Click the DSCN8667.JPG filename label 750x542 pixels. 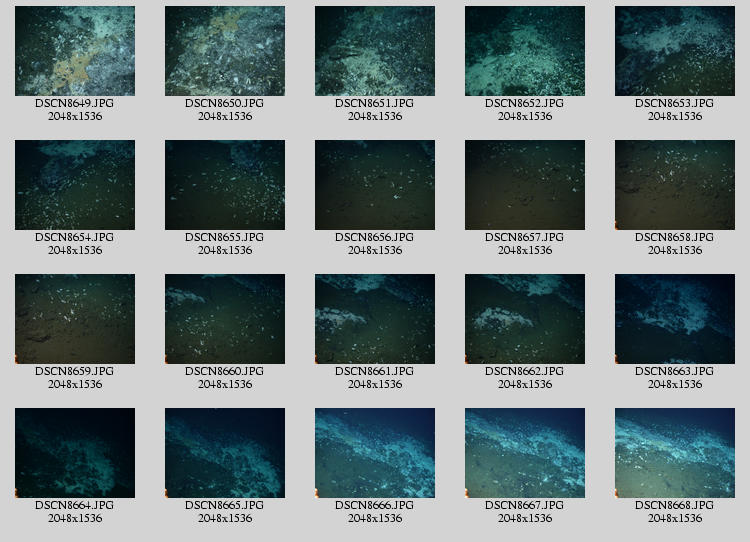tap(525, 506)
